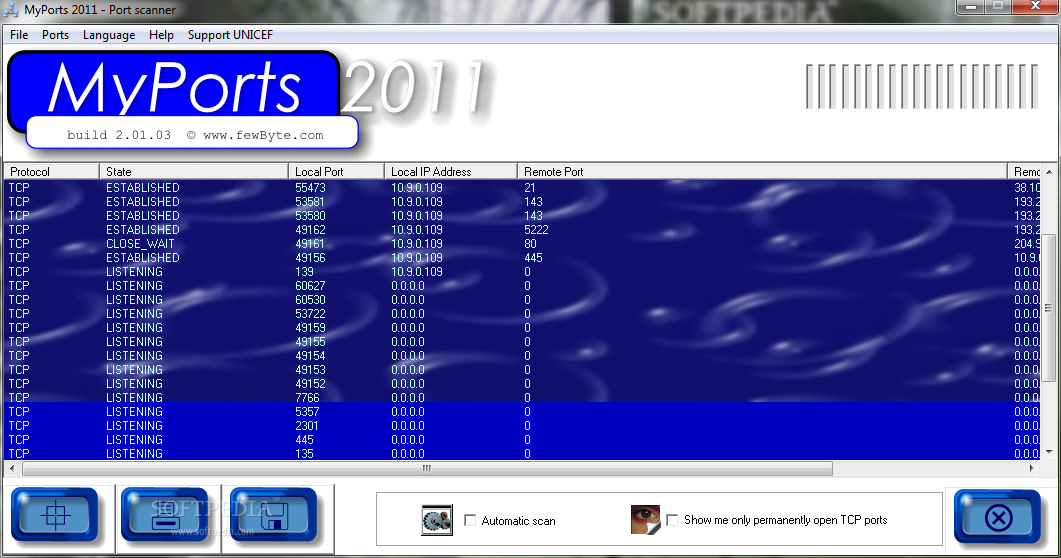Viewport: 1061px width, 558px height.
Task: Select the row with local port 55473
Action: pyautogui.click(x=522, y=187)
